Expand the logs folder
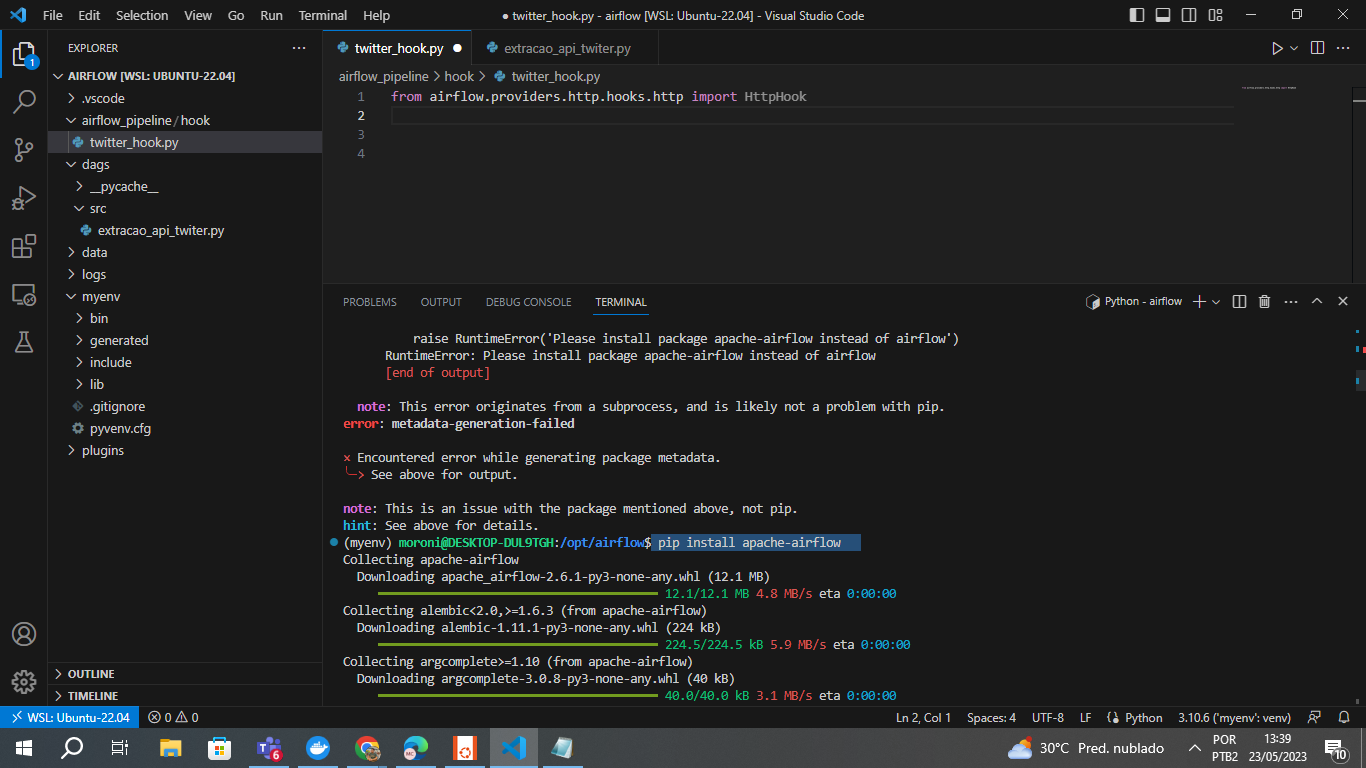Screen dimensions: 1366x768 pos(185,274)
